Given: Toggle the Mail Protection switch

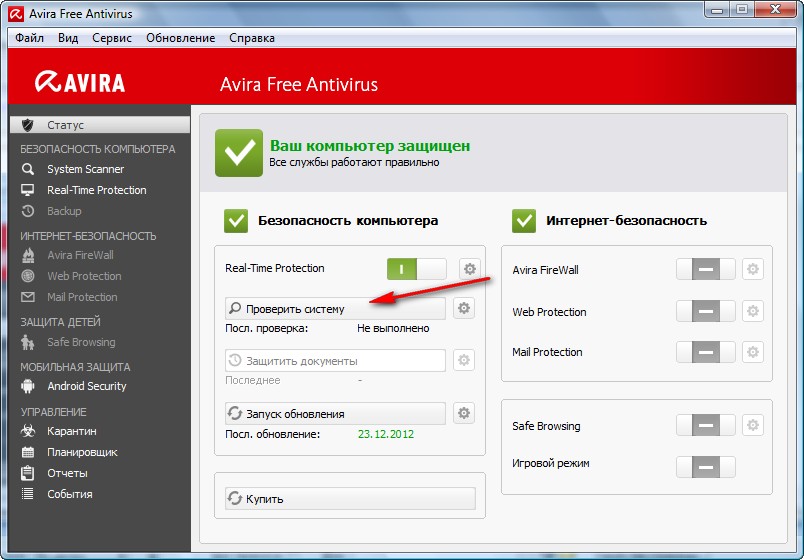Looking at the screenshot, I should pos(706,352).
